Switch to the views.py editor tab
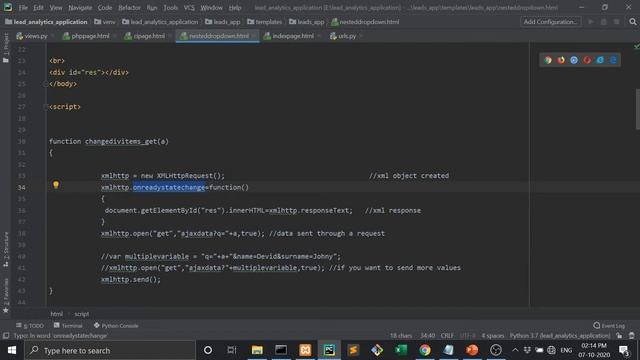 click(x=36, y=36)
